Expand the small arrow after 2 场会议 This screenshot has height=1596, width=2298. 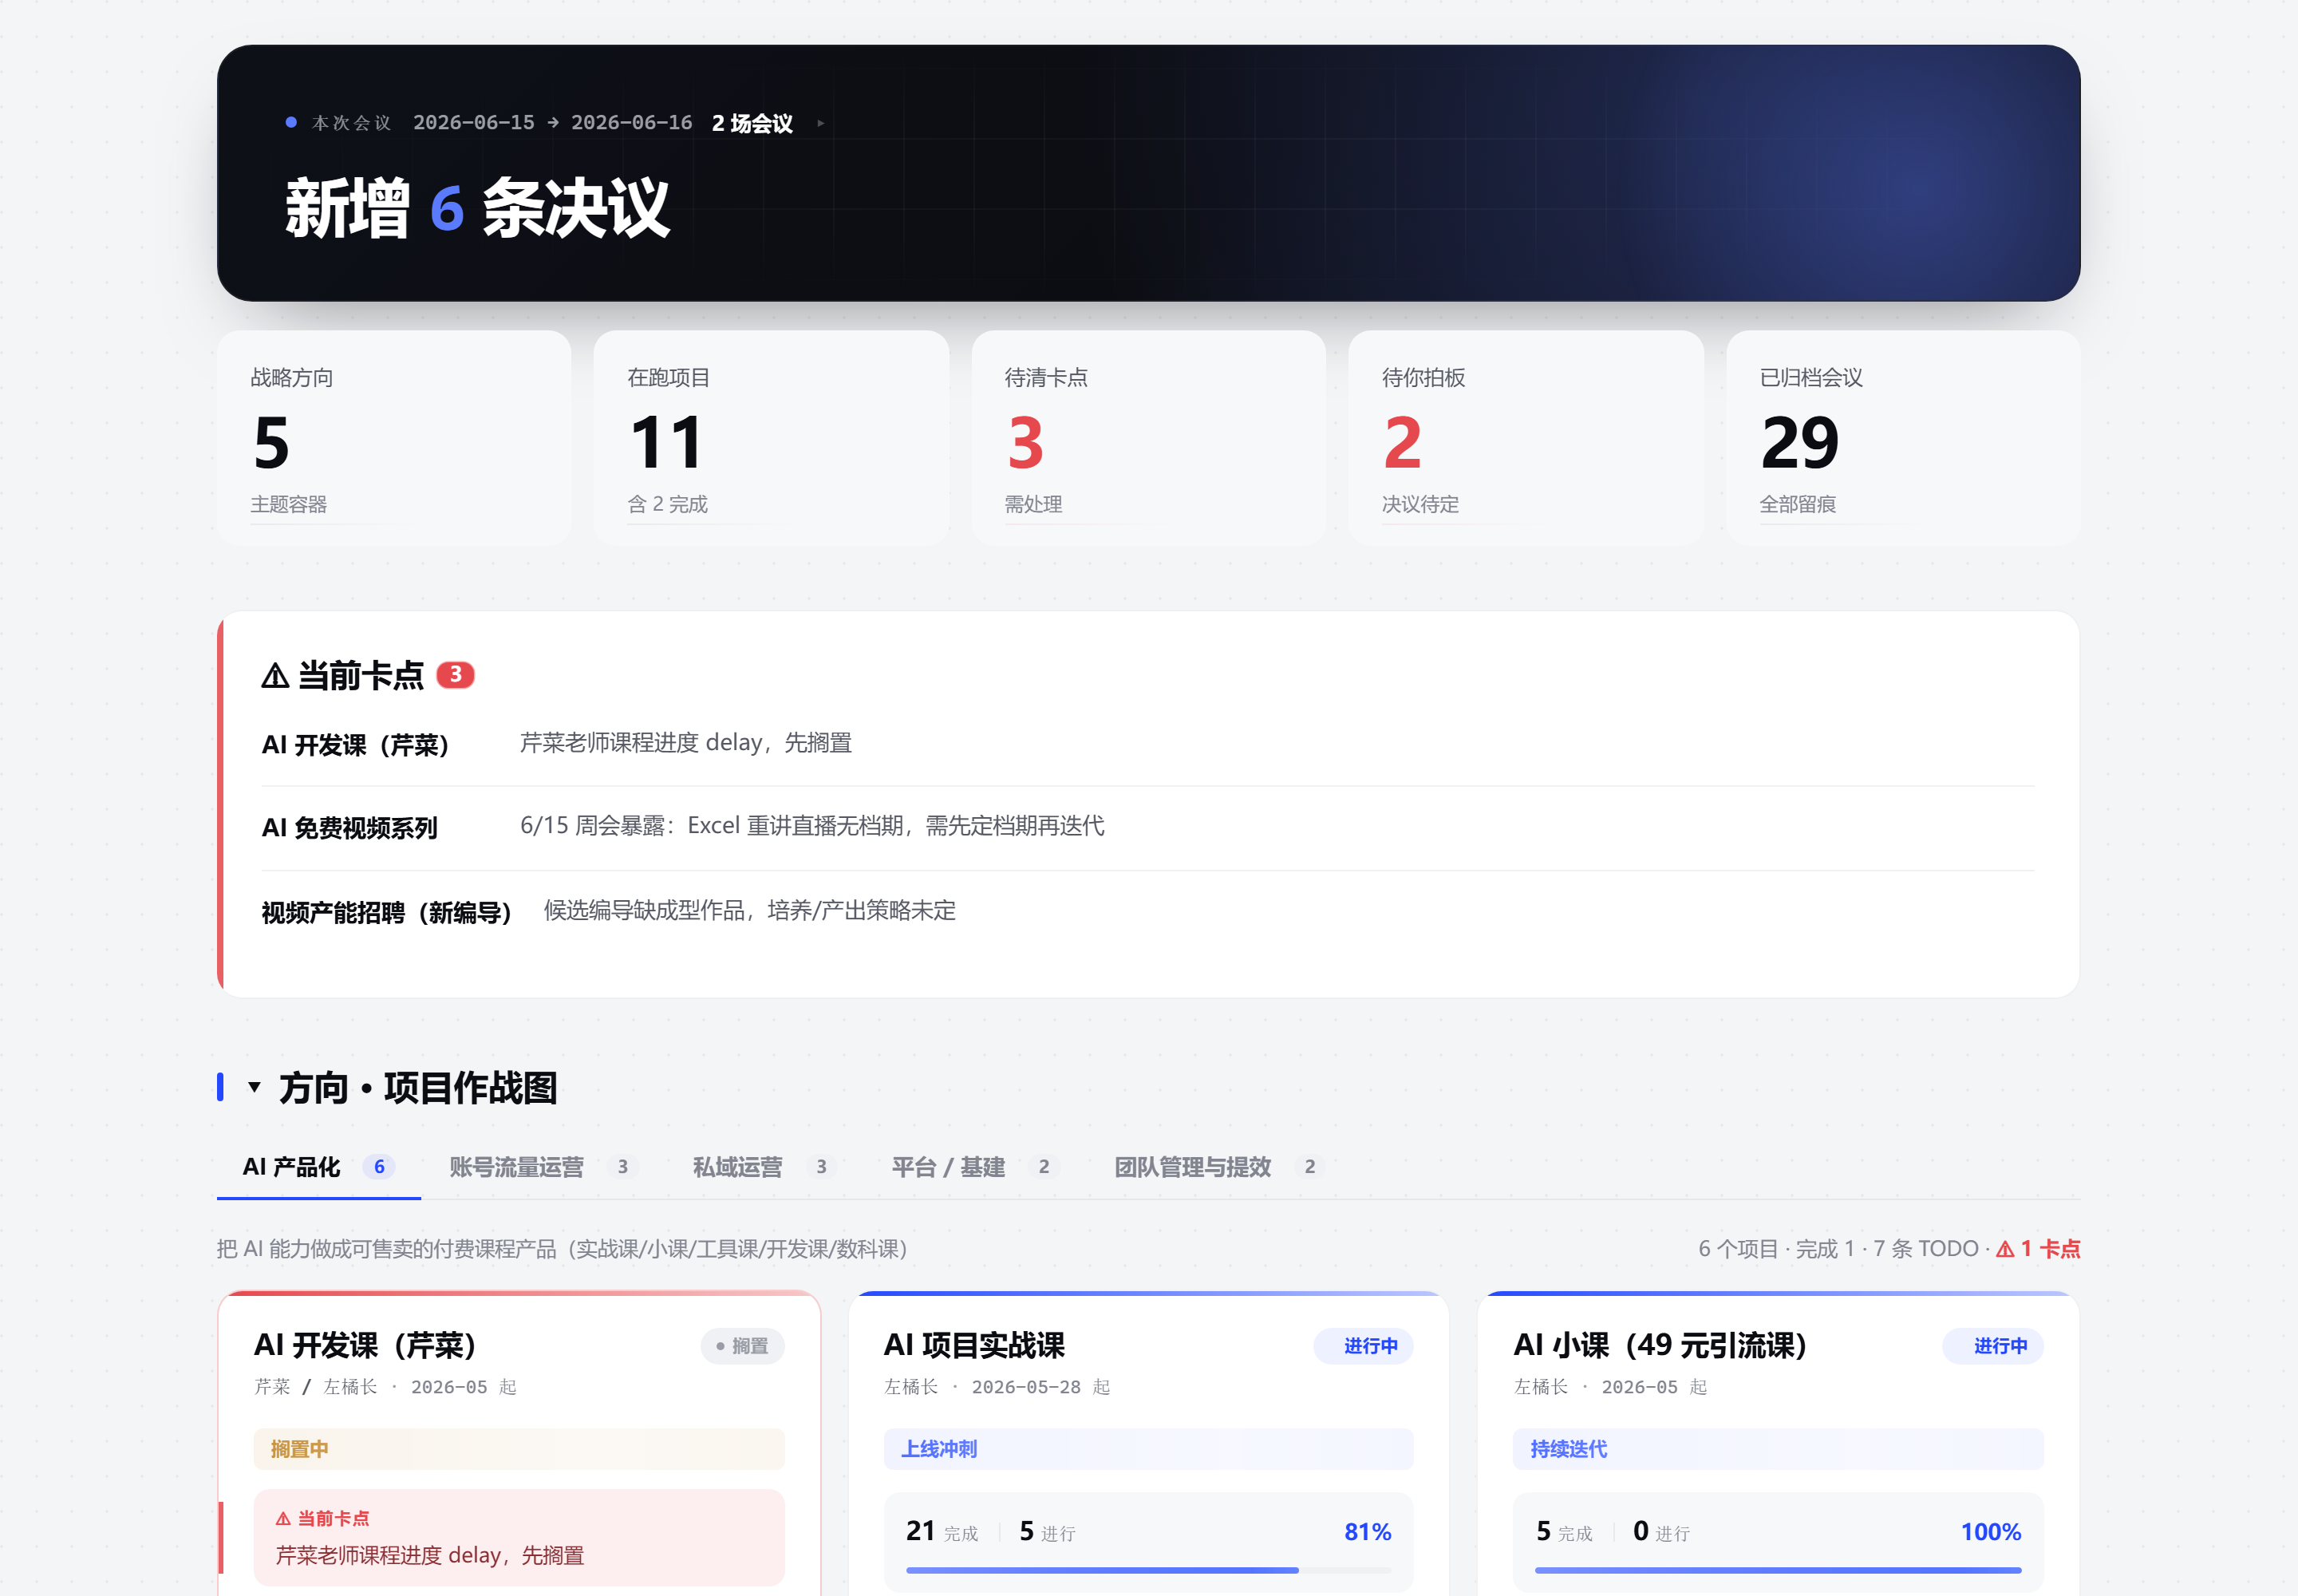point(820,123)
